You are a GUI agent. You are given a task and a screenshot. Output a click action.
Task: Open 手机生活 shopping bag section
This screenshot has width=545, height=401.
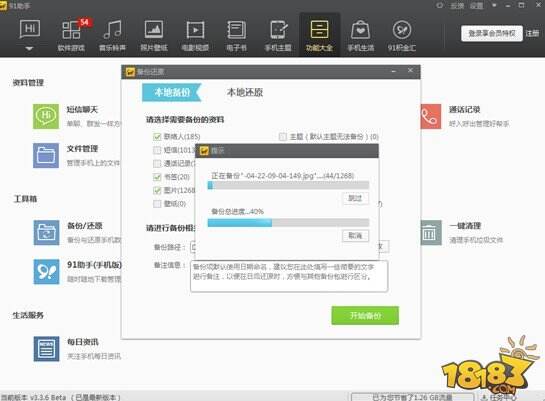(361, 36)
